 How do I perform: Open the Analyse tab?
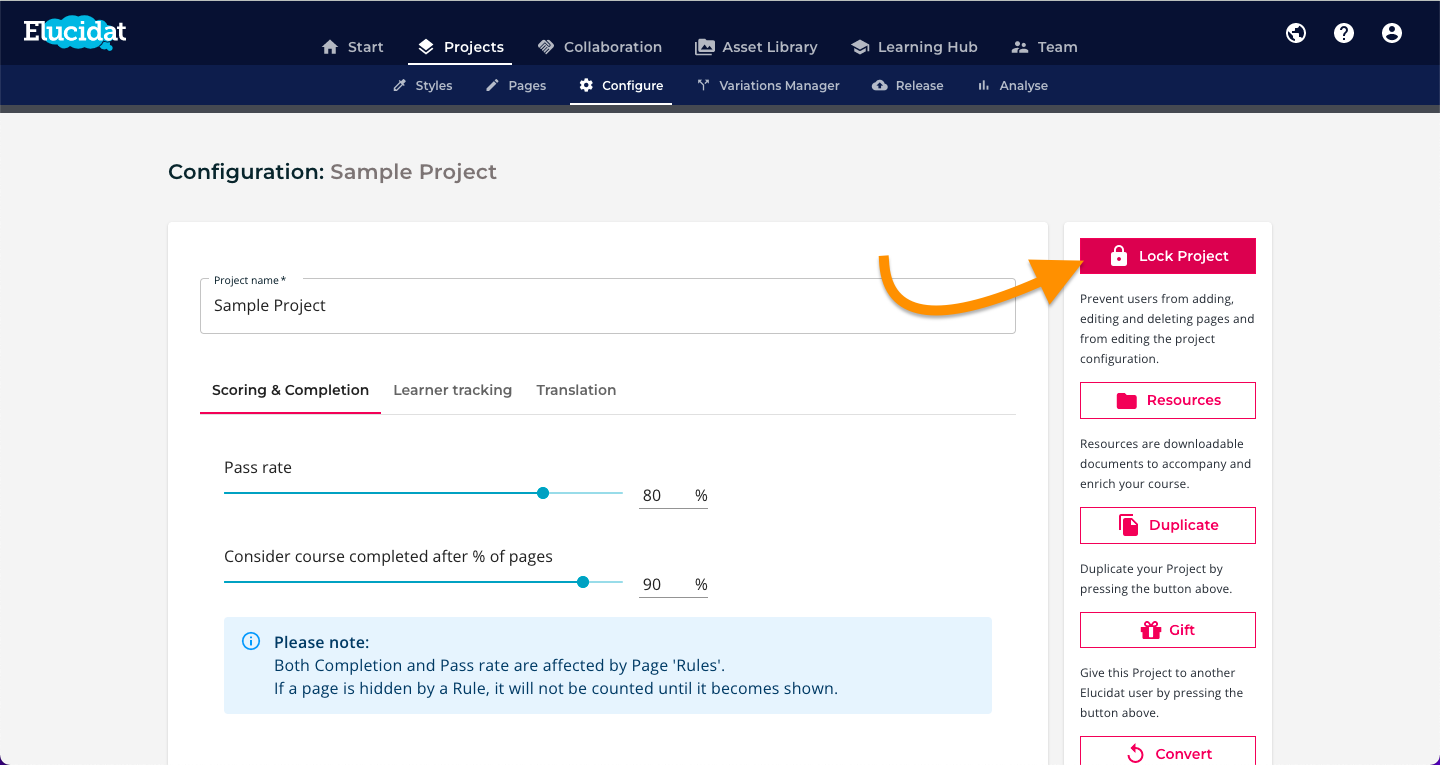tap(1013, 86)
